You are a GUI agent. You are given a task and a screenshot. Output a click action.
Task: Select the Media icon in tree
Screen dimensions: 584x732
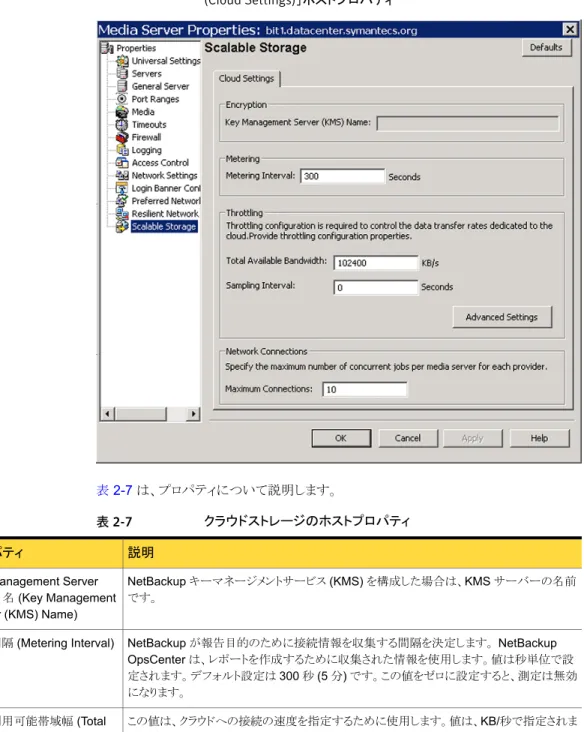tap(122, 112)
